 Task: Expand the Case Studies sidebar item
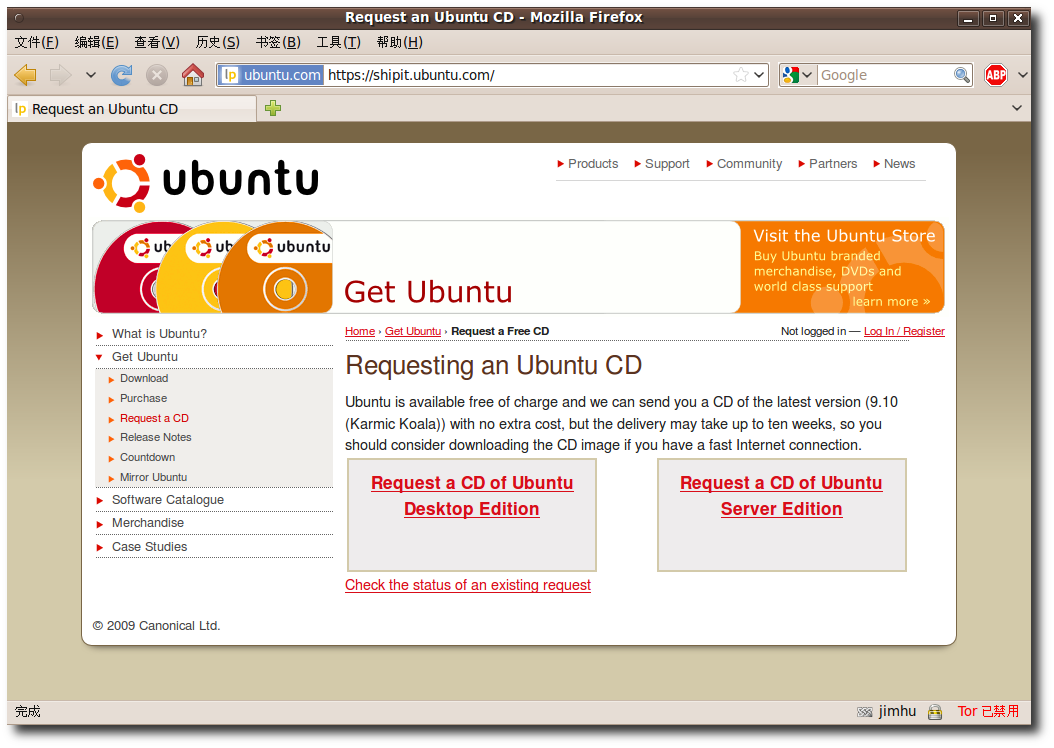click(149, 547)
